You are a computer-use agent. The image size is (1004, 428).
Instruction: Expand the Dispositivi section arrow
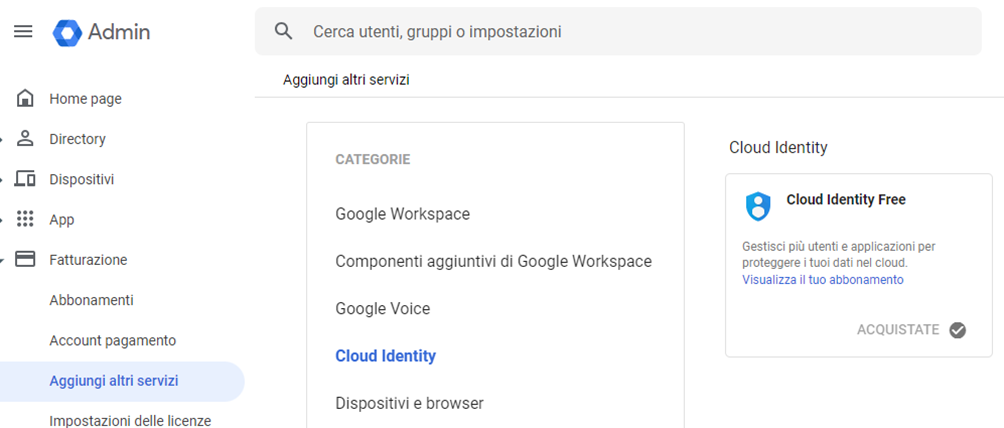[x=2, y=180]
